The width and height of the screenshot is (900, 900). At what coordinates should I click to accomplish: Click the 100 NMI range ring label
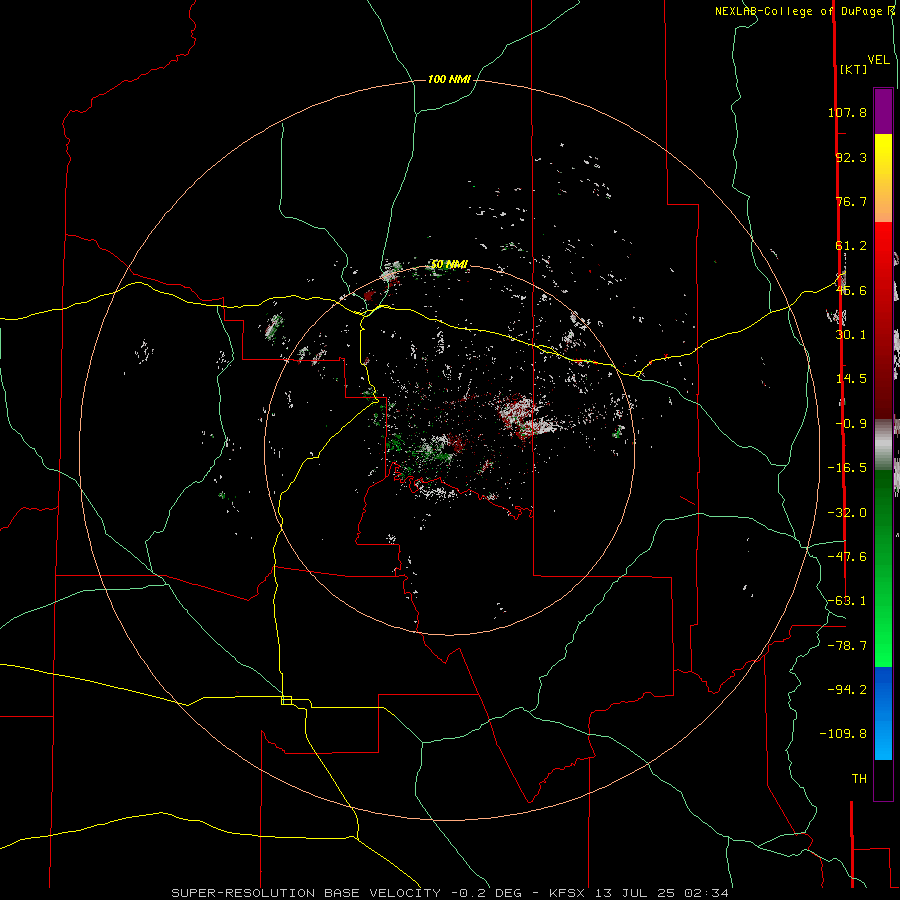[x=449, y=79]
